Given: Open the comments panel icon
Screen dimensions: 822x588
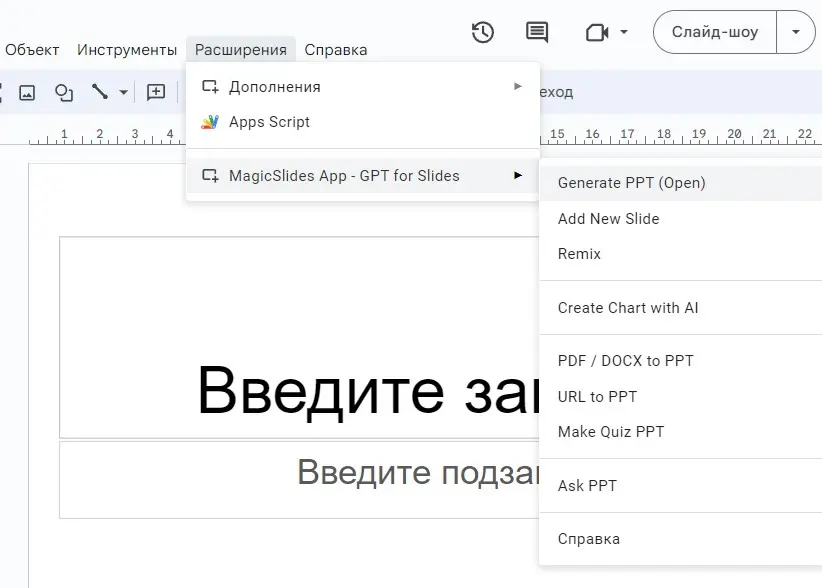Looking at the screenshot, I should [x=536, y=32].
